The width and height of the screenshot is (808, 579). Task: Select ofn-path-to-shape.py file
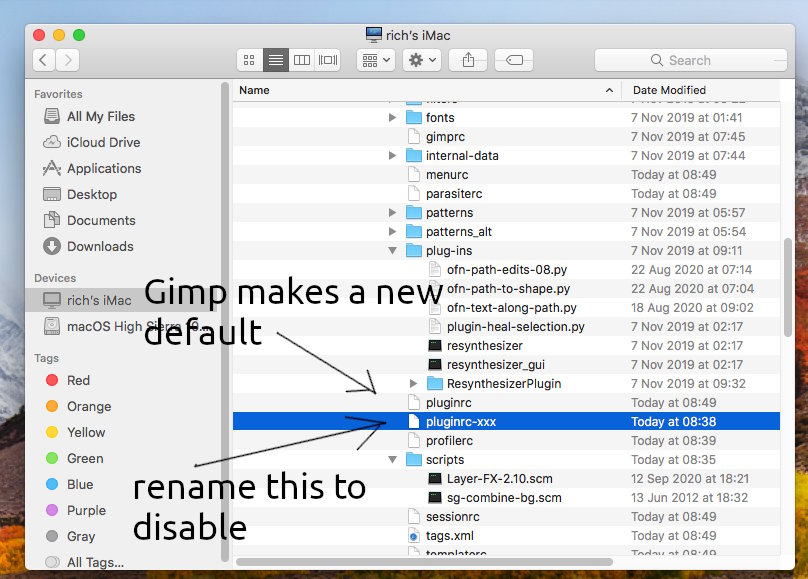[x=506, y=288]
